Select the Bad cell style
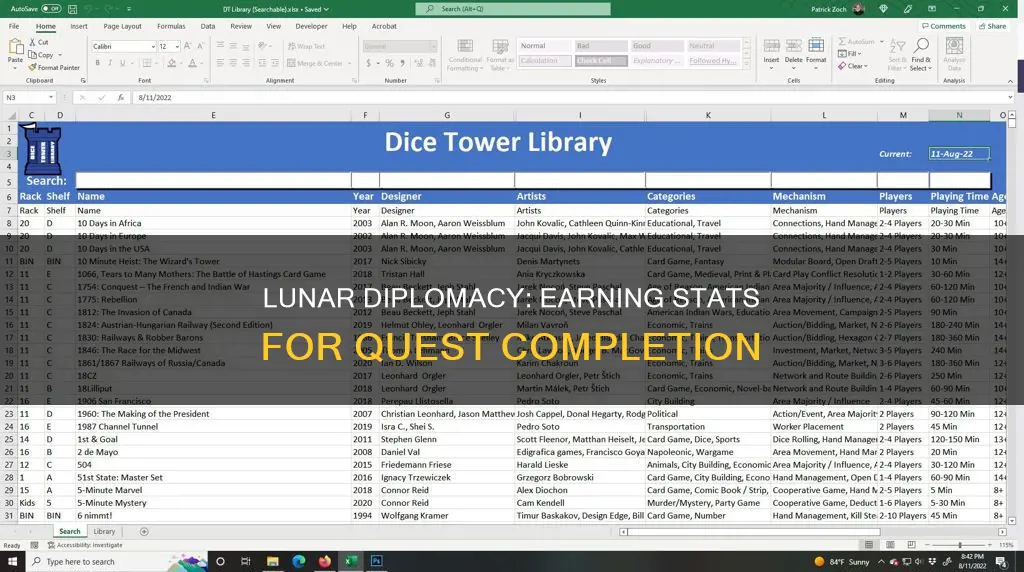The width and height of the screenshot is (1024, 572). tap(601, 46)
